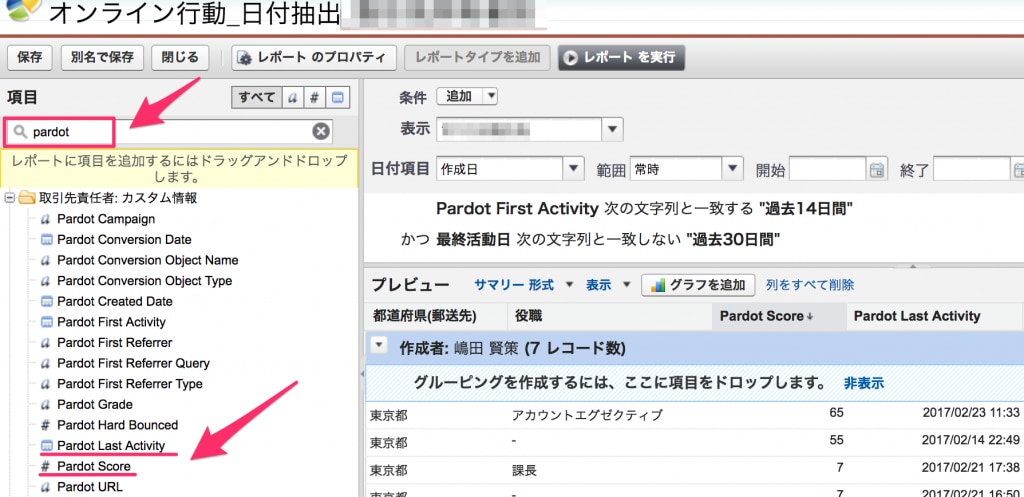Select the Pardot Grade field
Image resolution: width=1024 pixels, height=497 pixels.
click(95, 404)
